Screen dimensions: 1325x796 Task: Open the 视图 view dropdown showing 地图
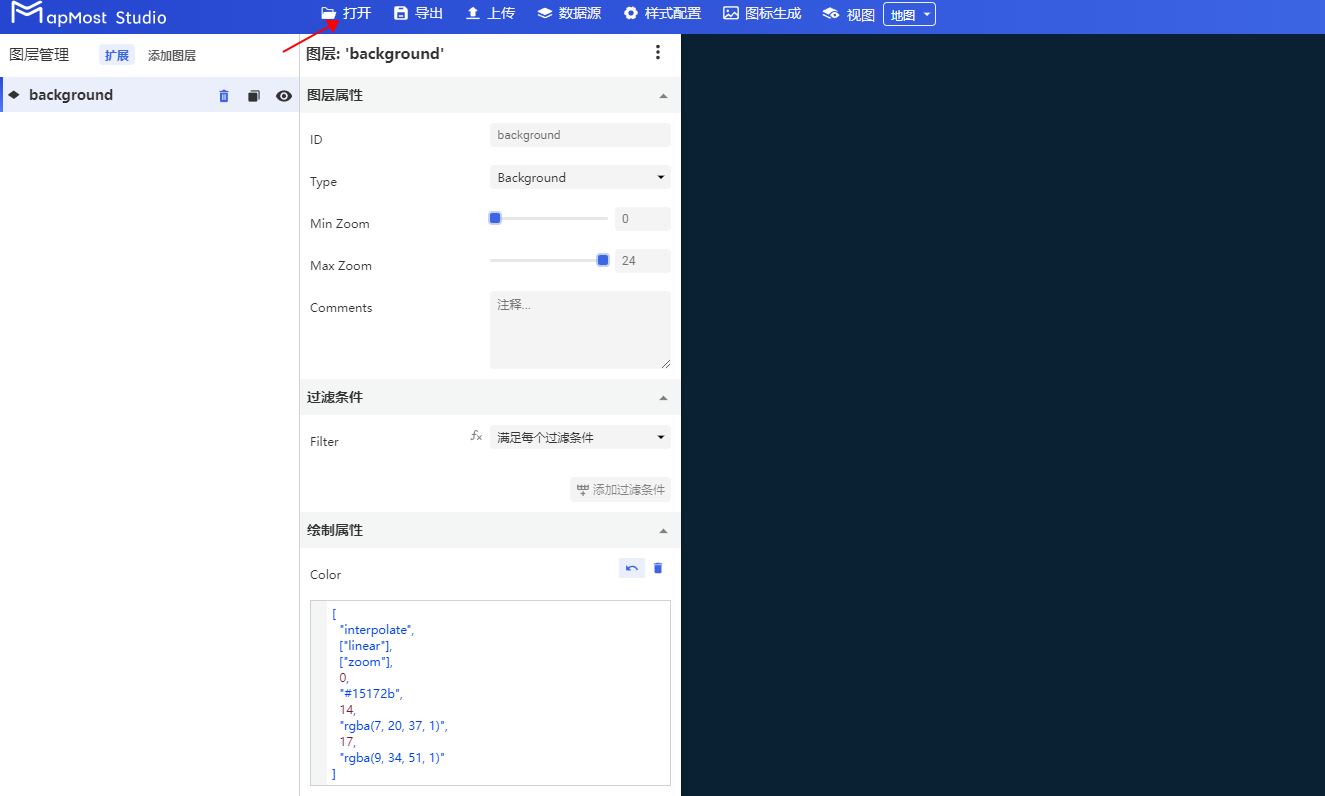909,14
